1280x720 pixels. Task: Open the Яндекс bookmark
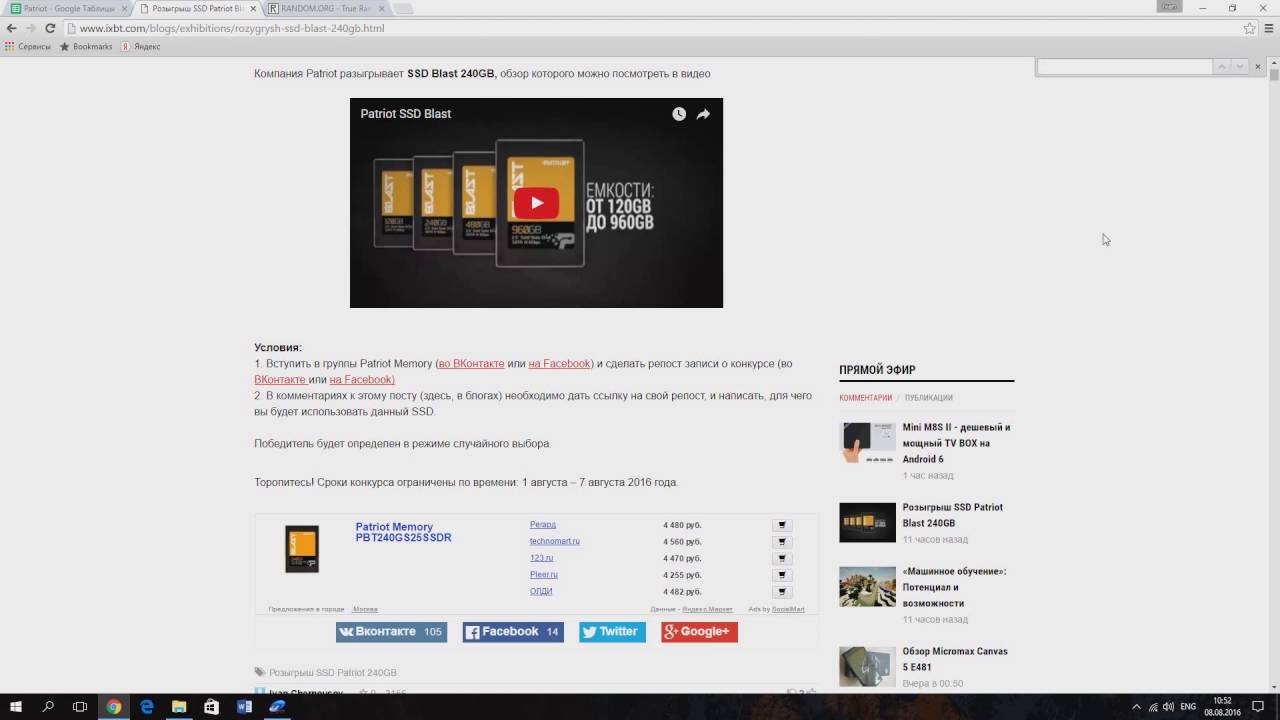coord(140,46)
